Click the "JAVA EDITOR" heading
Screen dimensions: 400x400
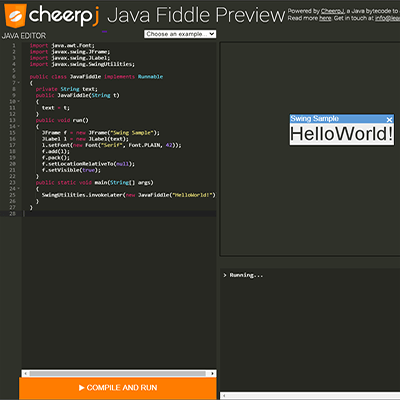[x=24, y=36]
